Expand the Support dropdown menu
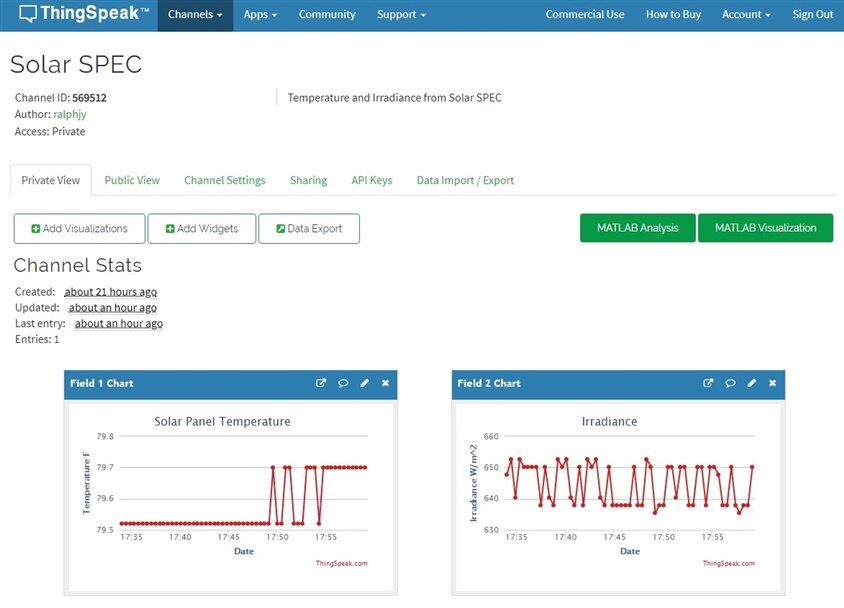 tap(401, 15)
